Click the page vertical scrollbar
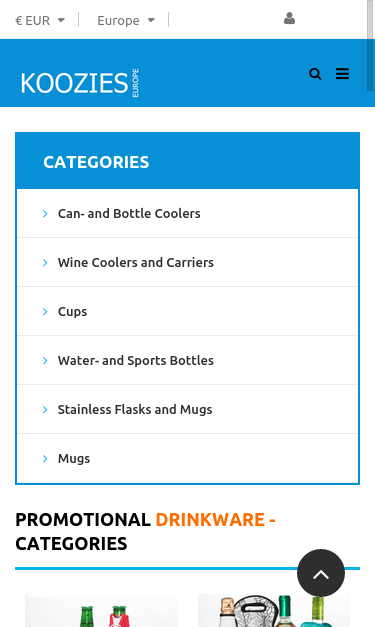 [x=370, y=45]
